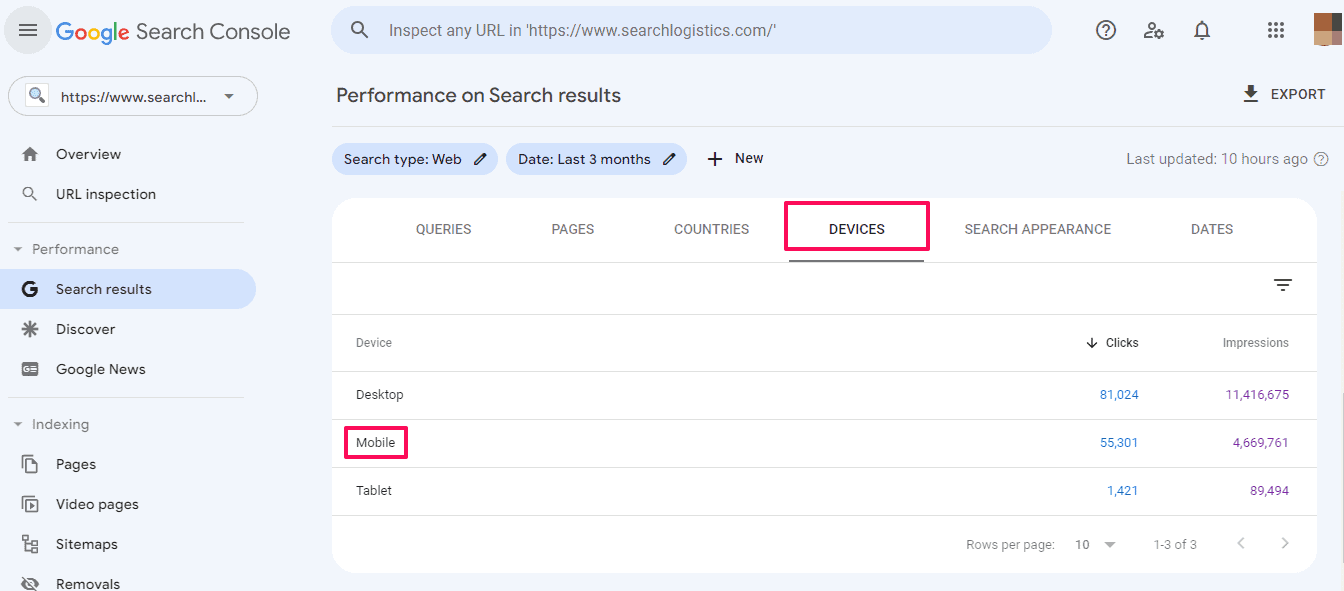
Task: Sort by Impressions column header
Action: click(1255, 343)
